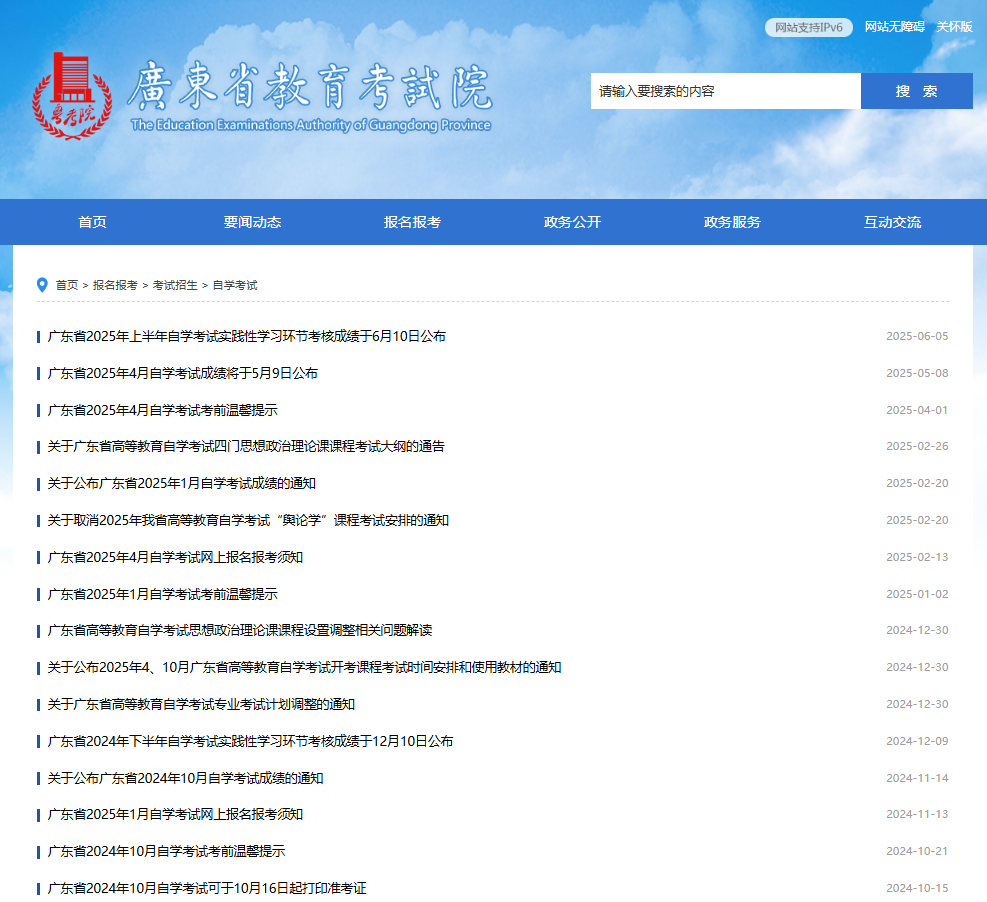Expand the 报名报考 navigation menu

(x=412, y=222)
